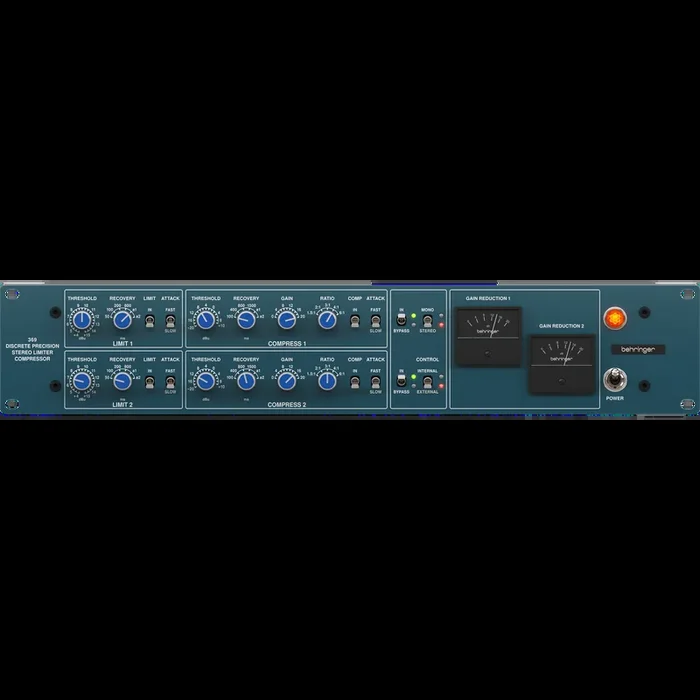This screenshot has height=700, width=700.
Task: Toggle the Limit 1 LIMIT IN switch
Action: [x=150, y=321]
